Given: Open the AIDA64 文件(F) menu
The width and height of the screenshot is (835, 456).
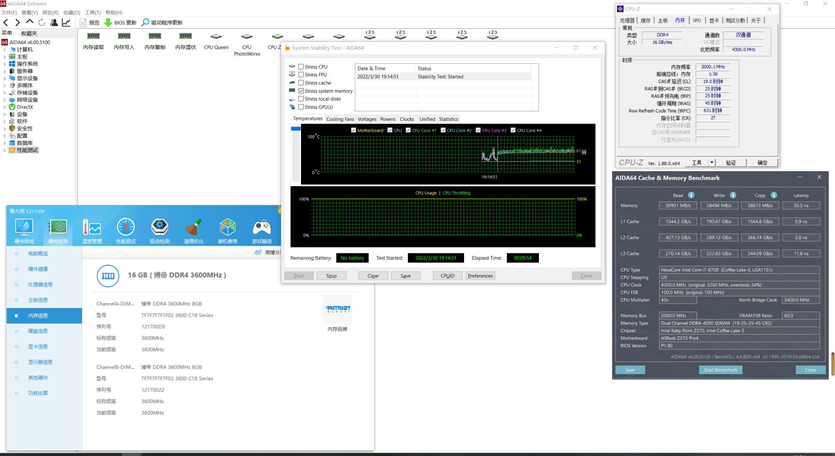Looking at the screenshot, I should (9, 12).
